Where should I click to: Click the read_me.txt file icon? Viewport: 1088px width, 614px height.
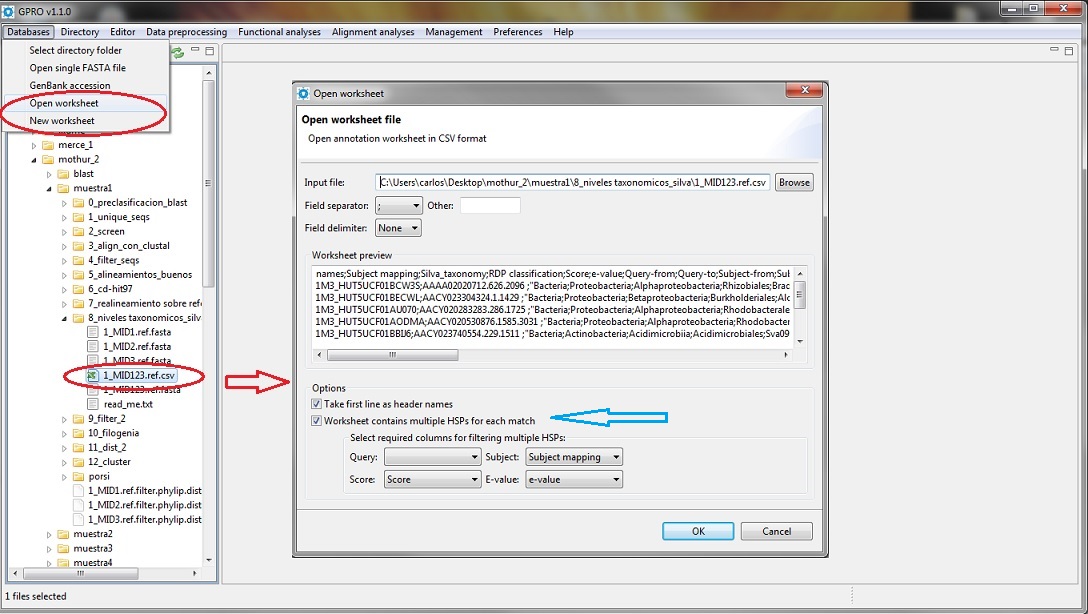click(93, 404)
